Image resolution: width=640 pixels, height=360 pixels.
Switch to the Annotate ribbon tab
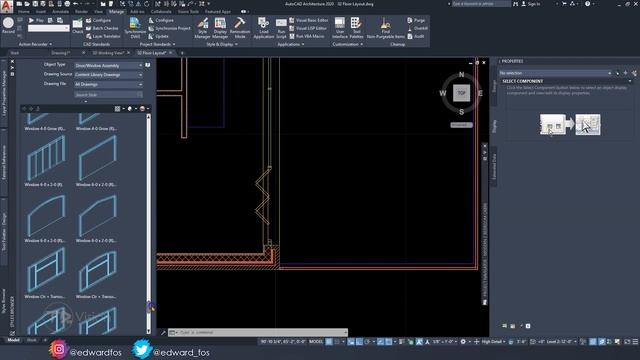pos(60,12)
